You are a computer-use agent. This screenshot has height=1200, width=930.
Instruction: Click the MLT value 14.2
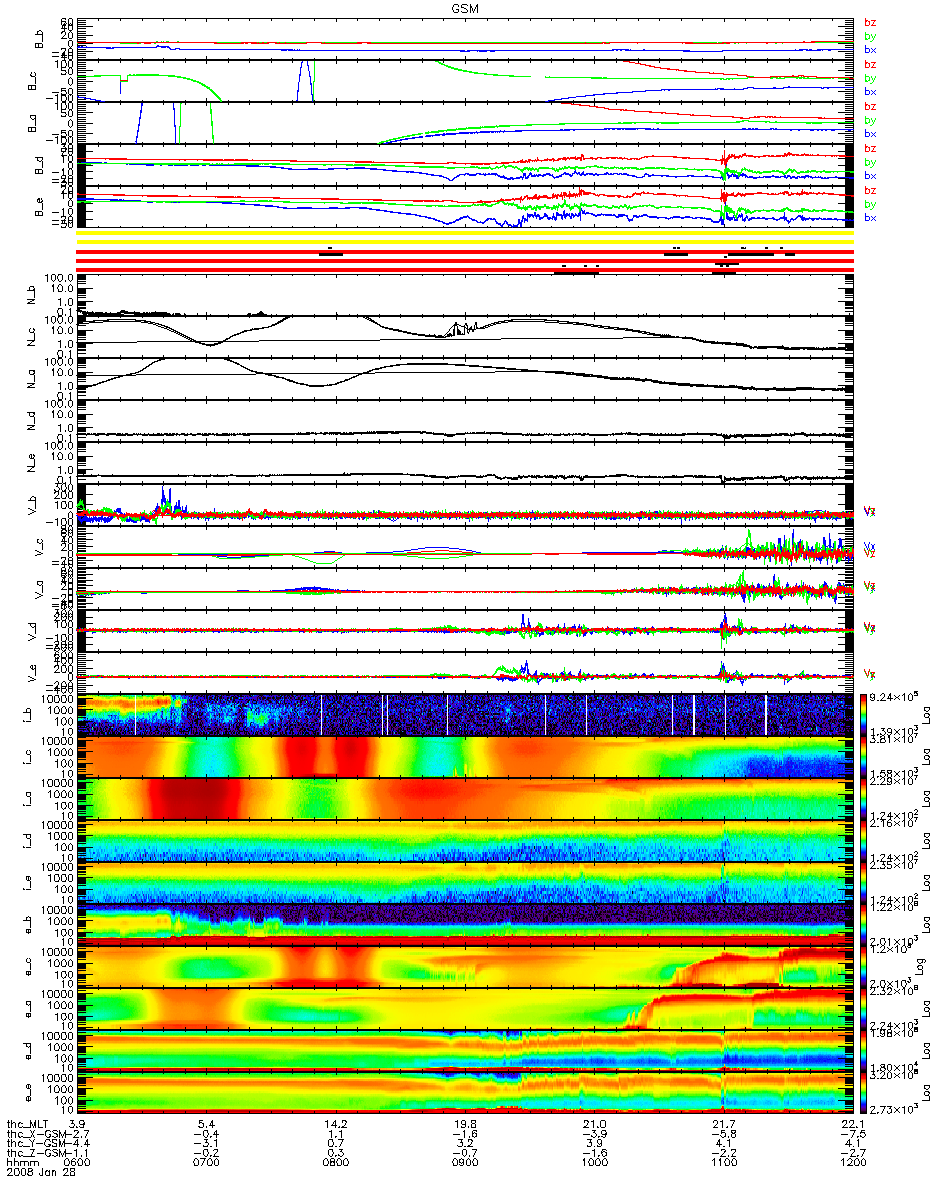[336, 1125]
